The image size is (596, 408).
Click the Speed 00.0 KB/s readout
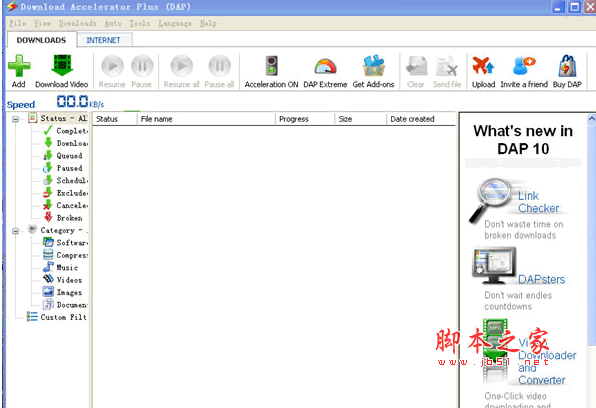(55, 102)
